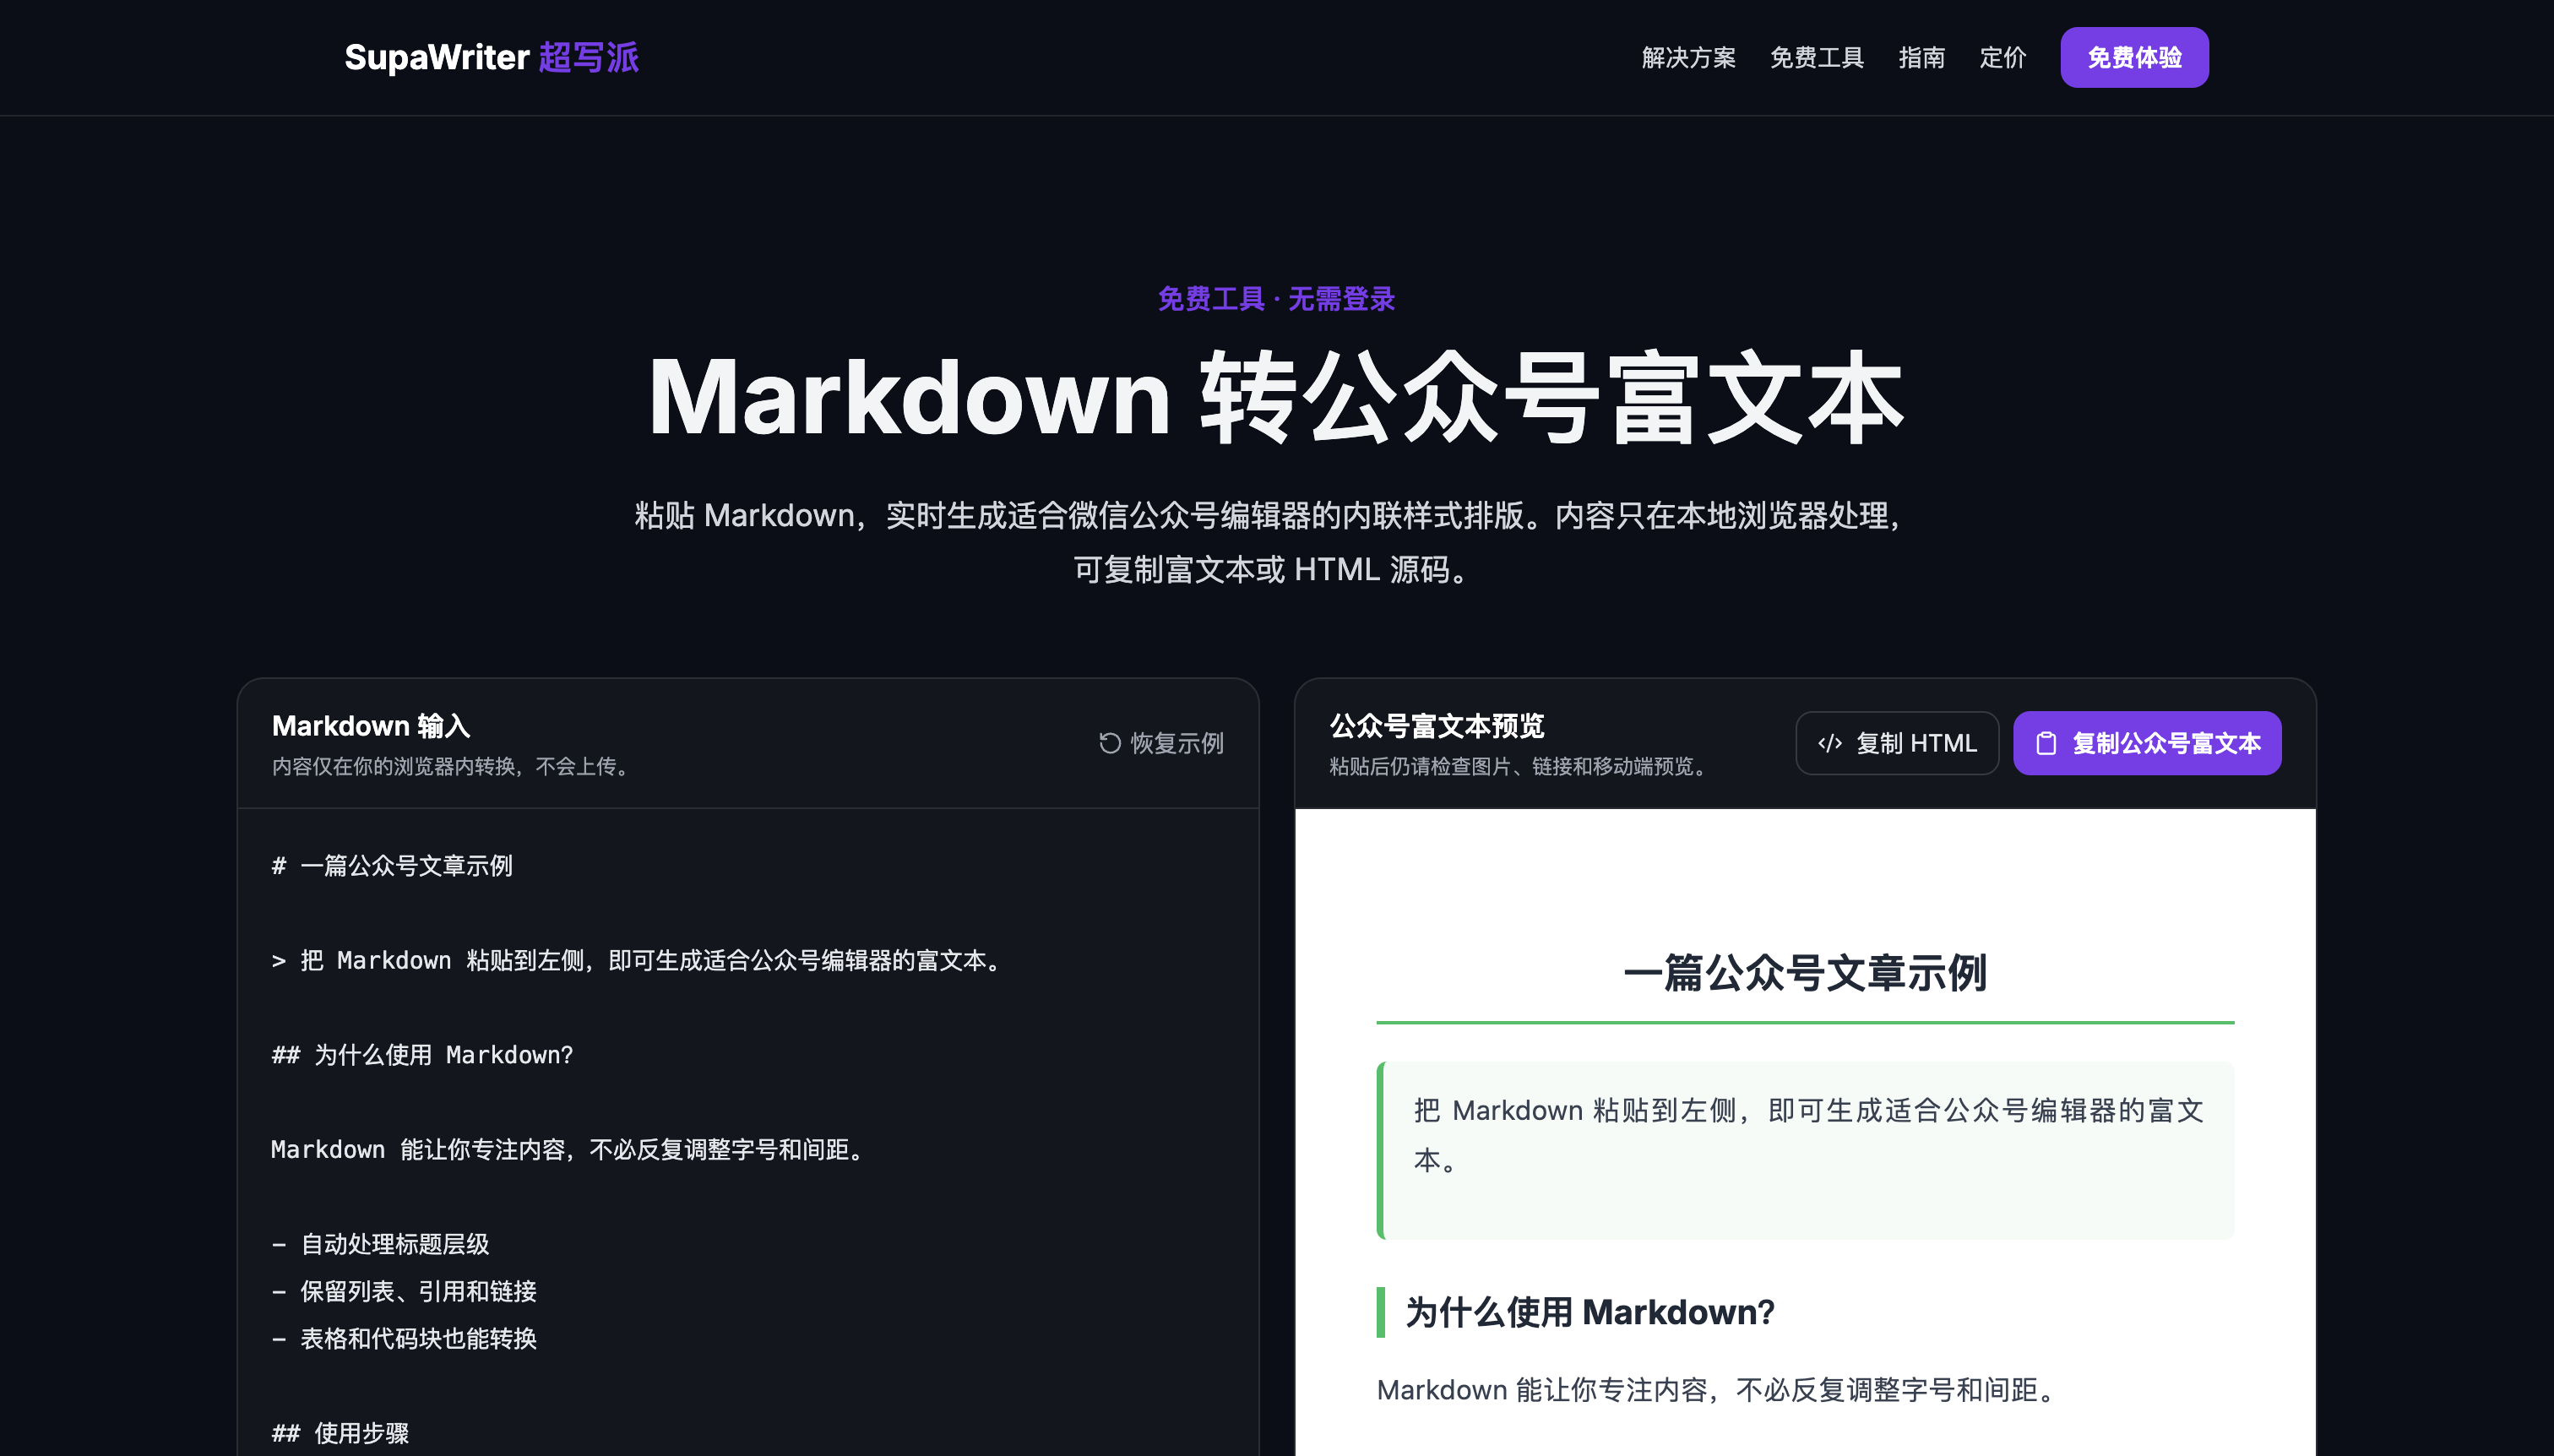Click editor line 'Markdown 能让你专注内容，不必反复调整字号和间距。'

[568, 1149]
